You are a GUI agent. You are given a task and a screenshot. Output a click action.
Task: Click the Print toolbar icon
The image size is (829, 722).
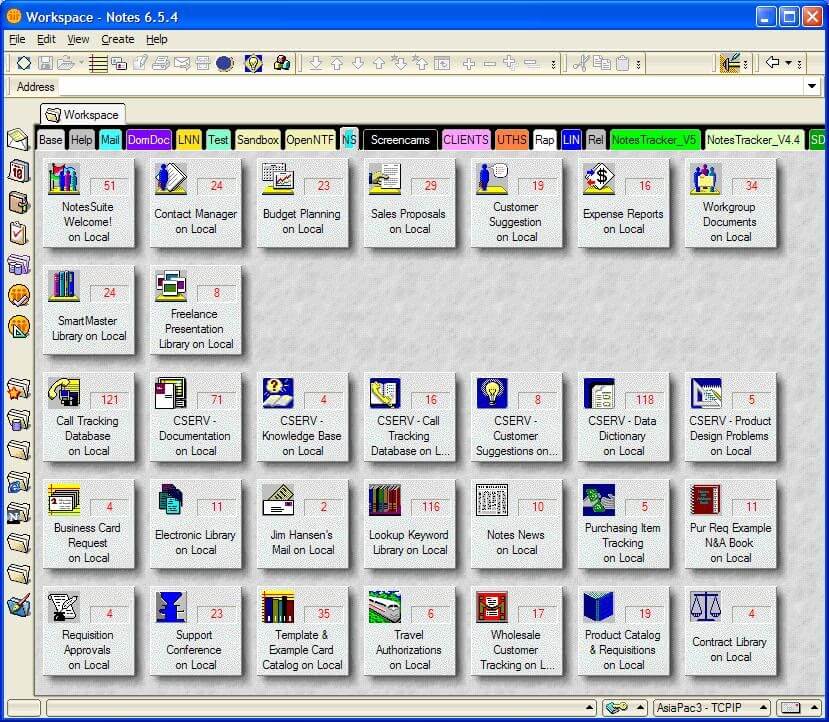[162, 63]
